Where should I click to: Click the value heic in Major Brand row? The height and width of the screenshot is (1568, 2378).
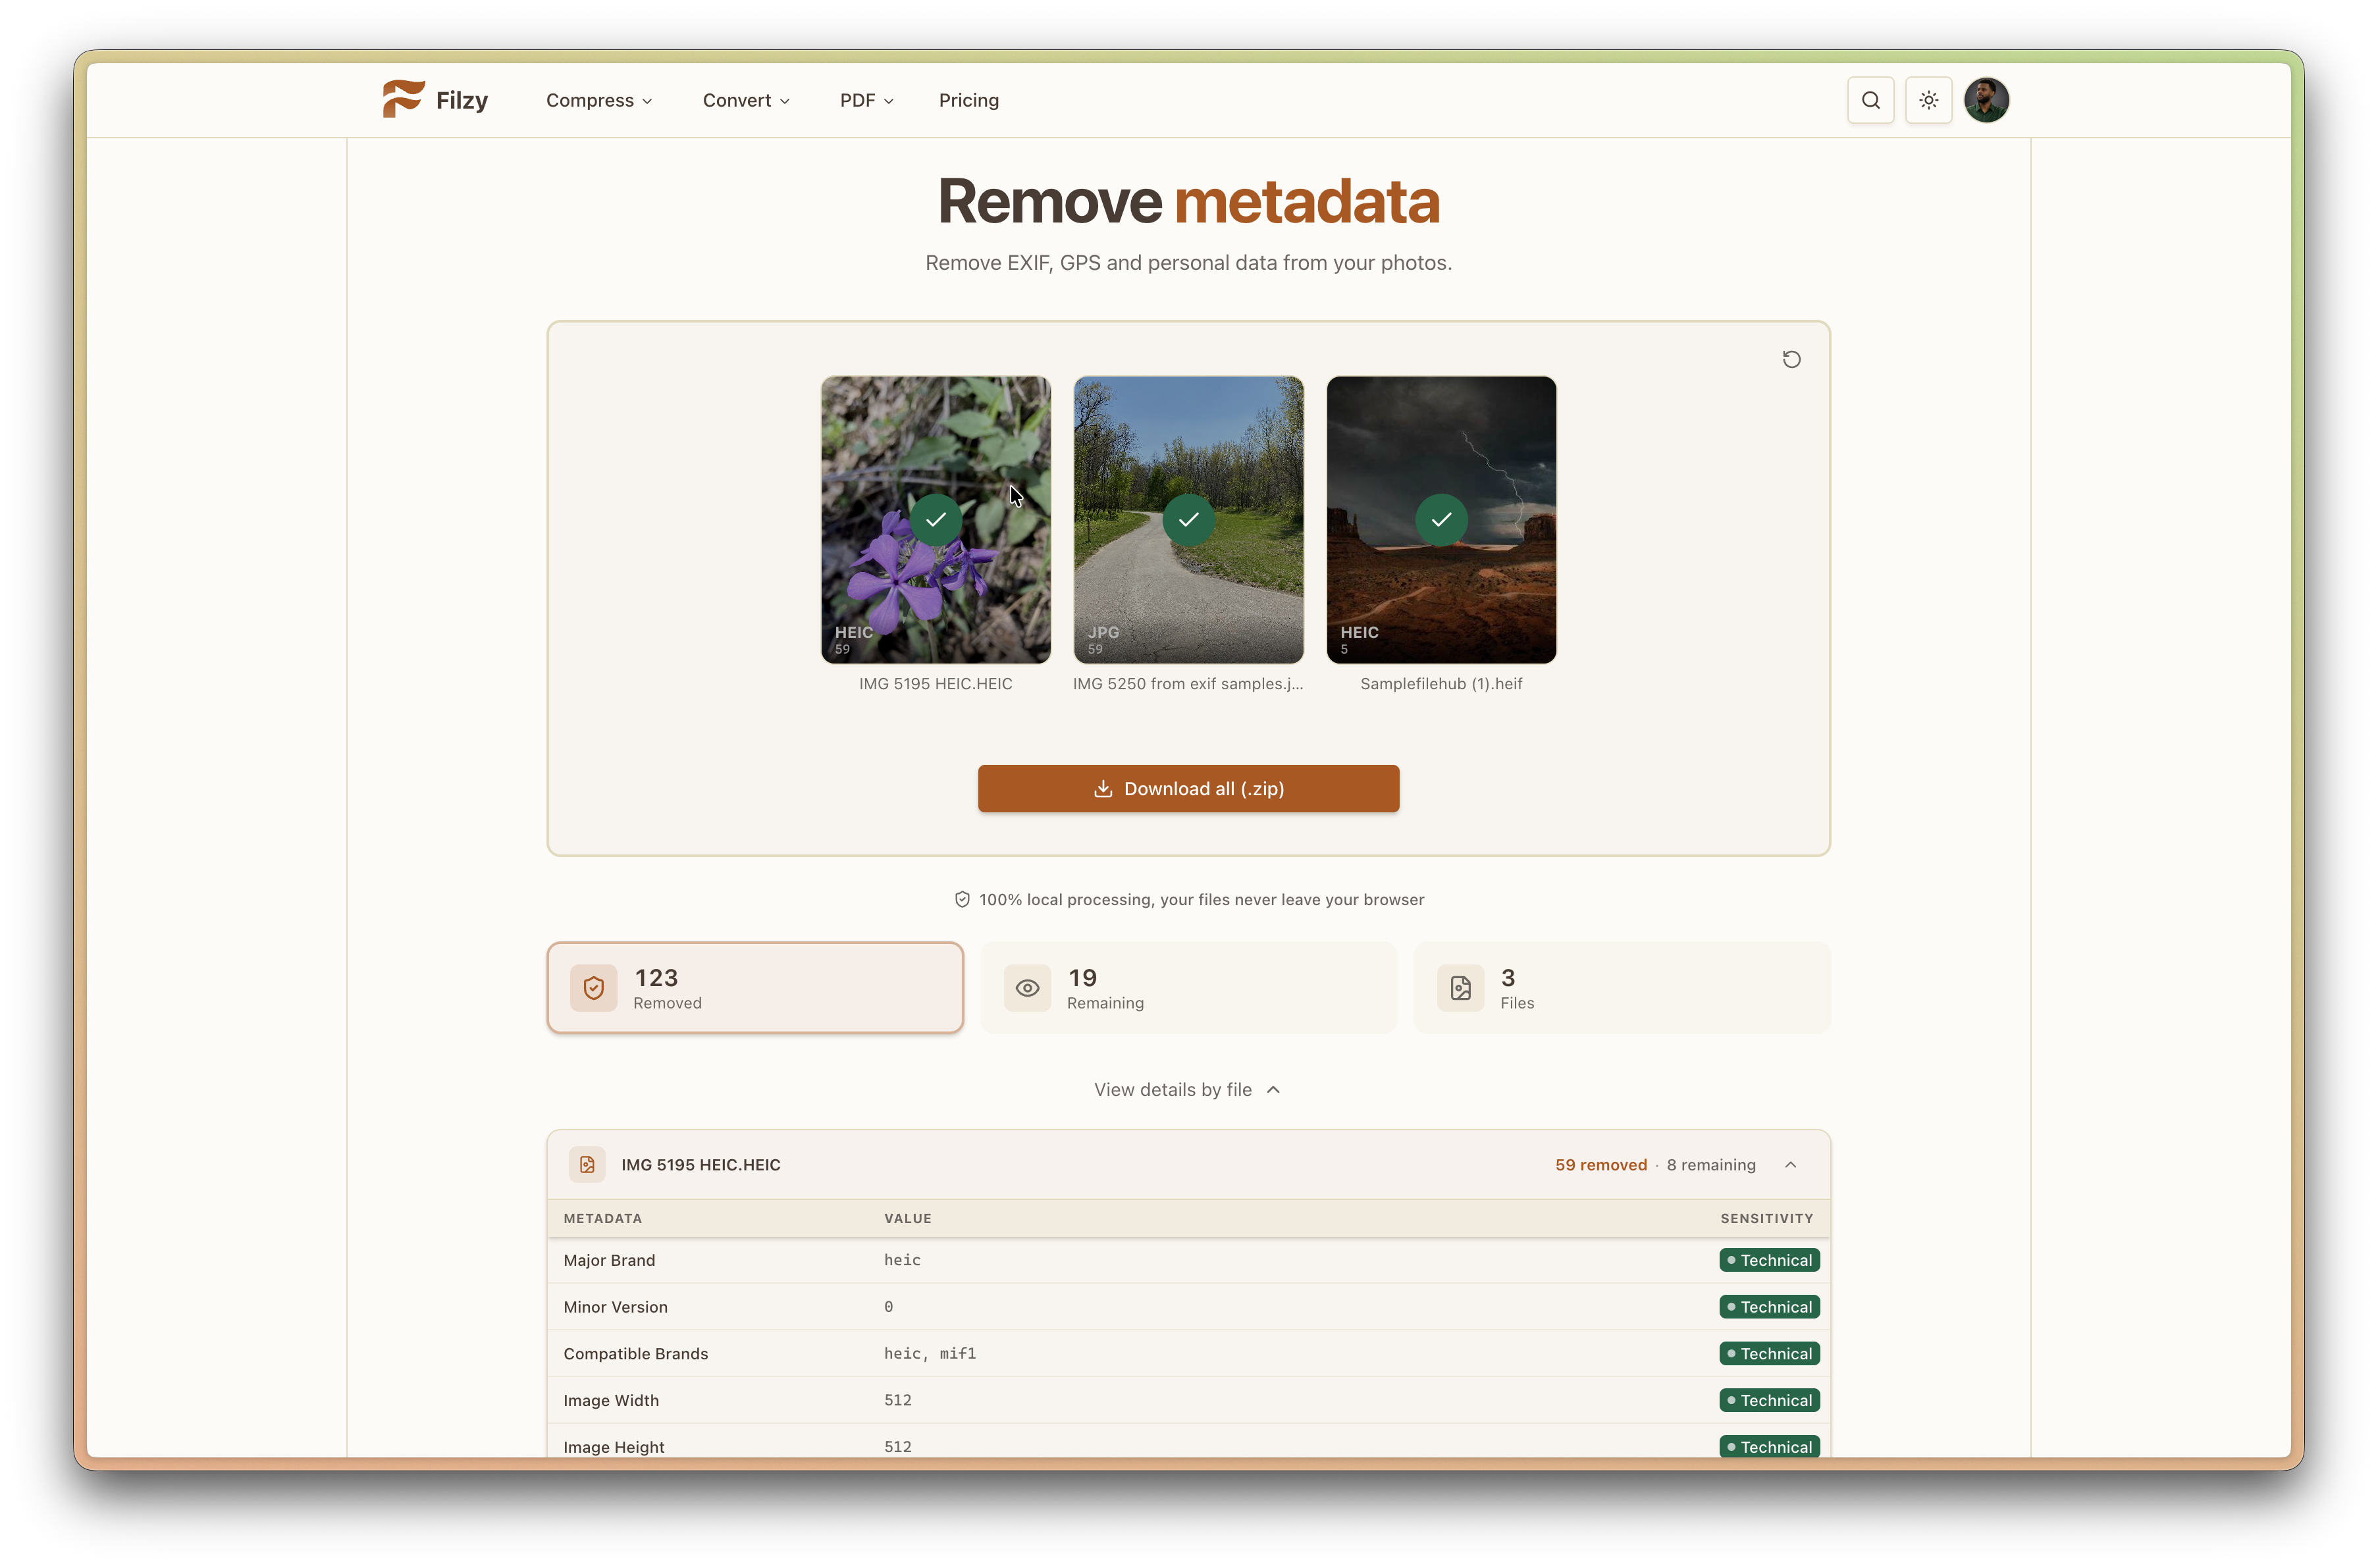click(902, 1261)
